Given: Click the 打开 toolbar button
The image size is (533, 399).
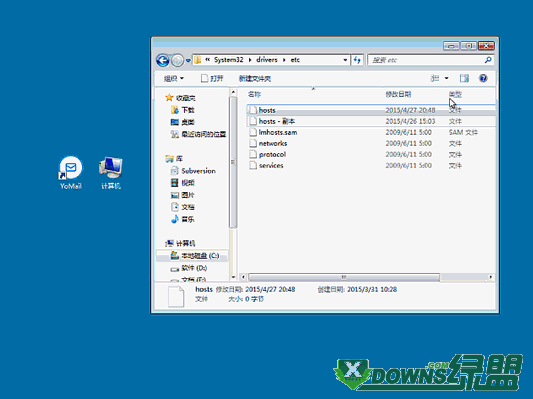Looking at the screenshot, I should (212, 79).
